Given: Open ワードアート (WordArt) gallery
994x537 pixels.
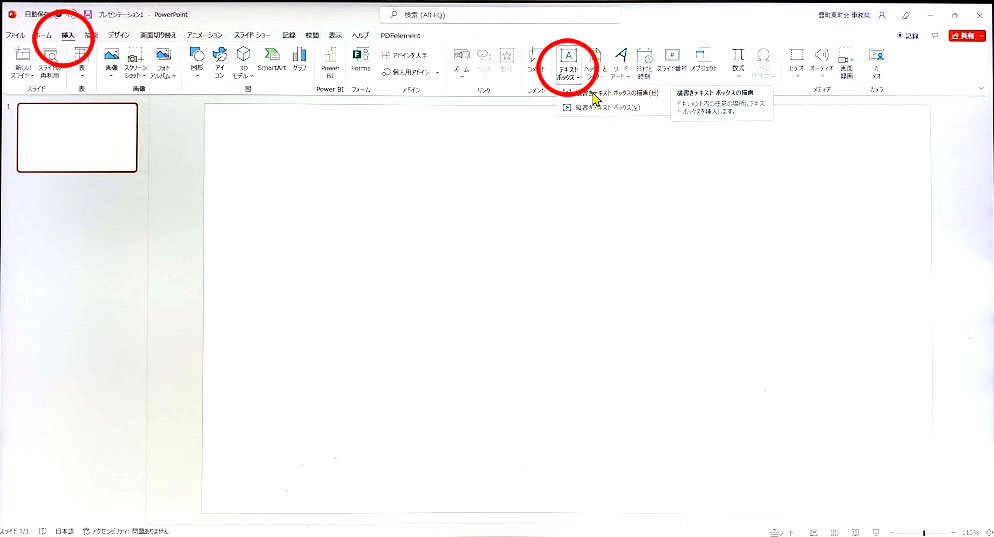Looking at the screenshot, I should pos(621,63).
